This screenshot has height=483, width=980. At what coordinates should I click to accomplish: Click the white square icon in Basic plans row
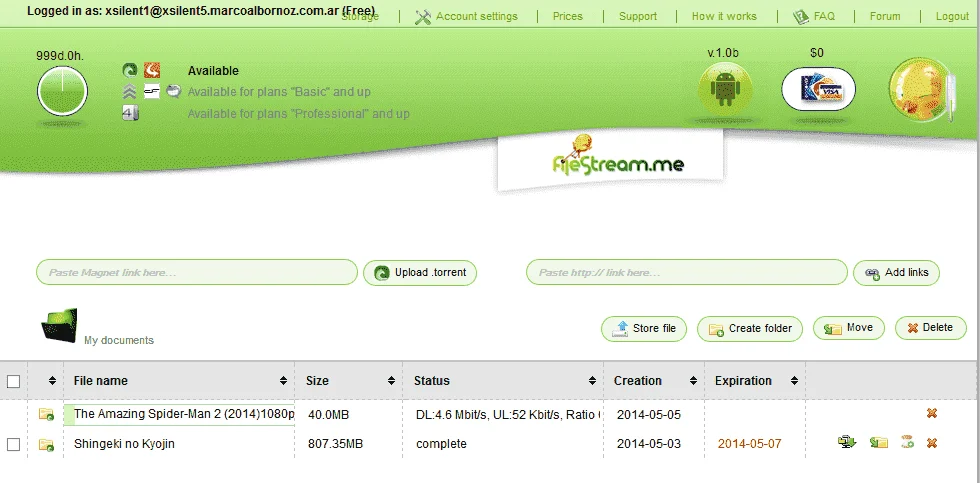point(152,92)
